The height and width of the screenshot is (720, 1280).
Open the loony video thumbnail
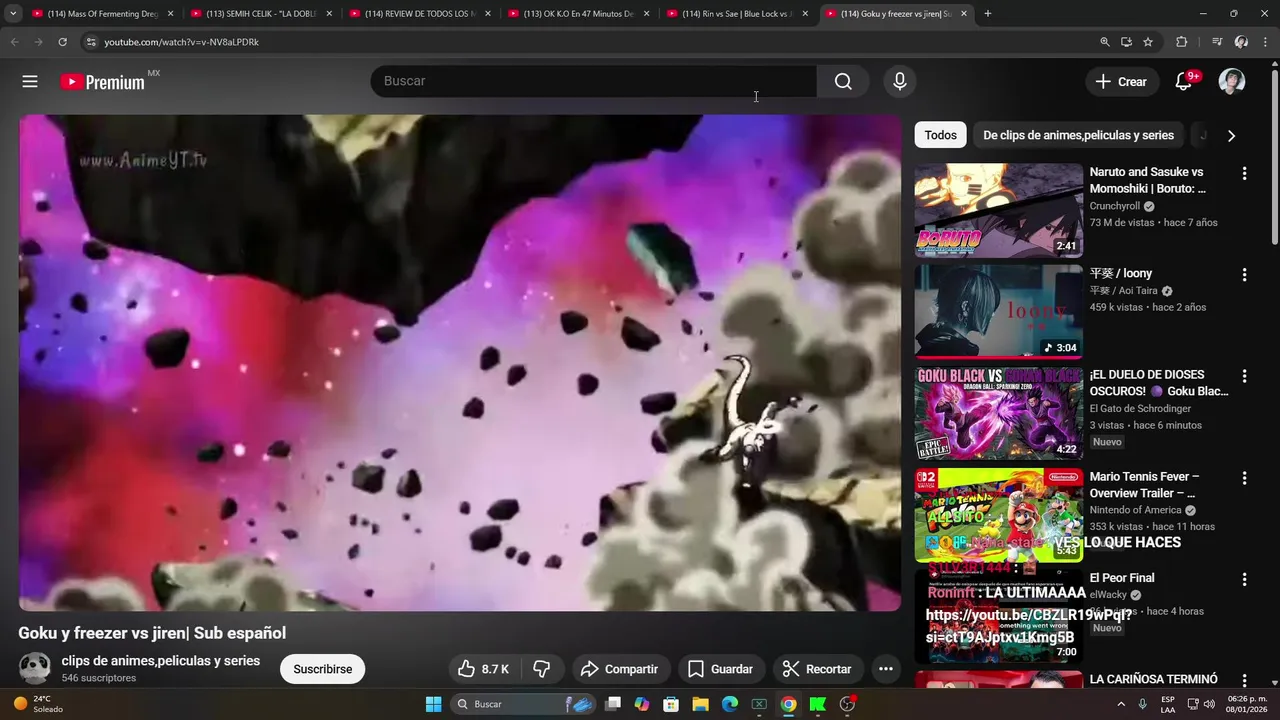click(998, 311)
